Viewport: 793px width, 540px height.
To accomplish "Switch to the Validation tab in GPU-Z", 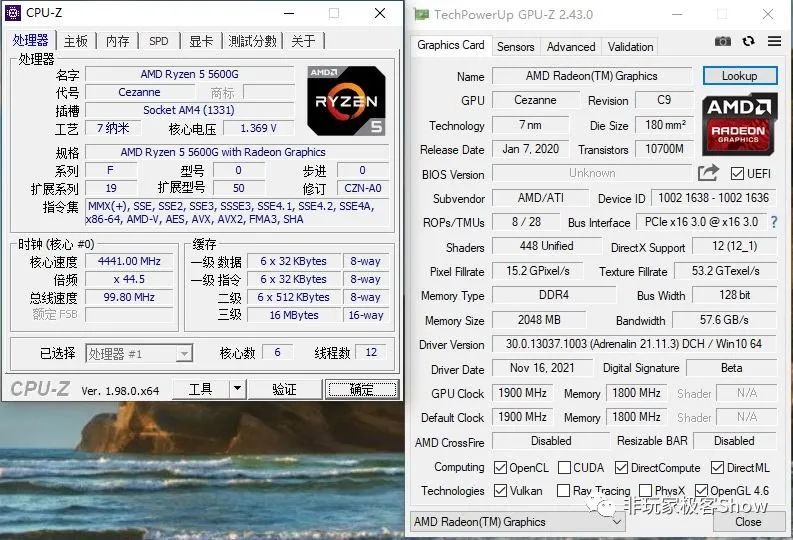I will tap(630, 47).
